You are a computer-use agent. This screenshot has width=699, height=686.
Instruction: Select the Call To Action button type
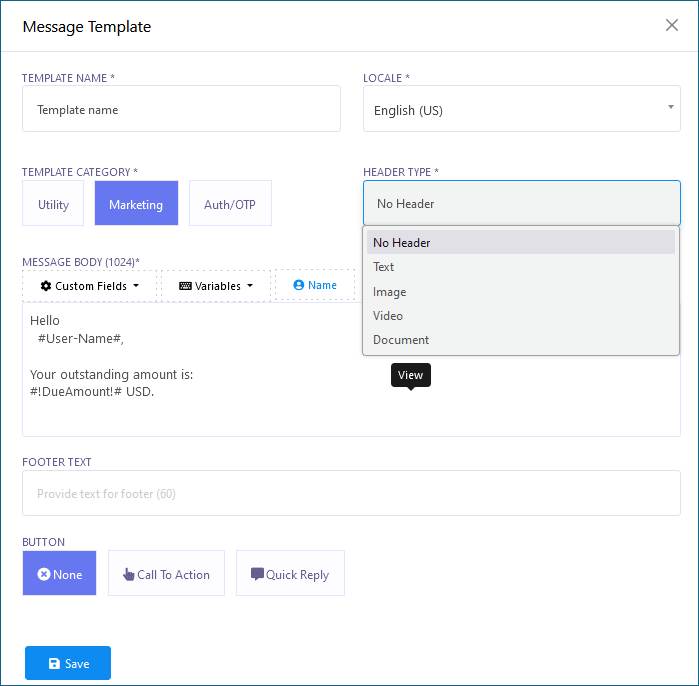166,574
